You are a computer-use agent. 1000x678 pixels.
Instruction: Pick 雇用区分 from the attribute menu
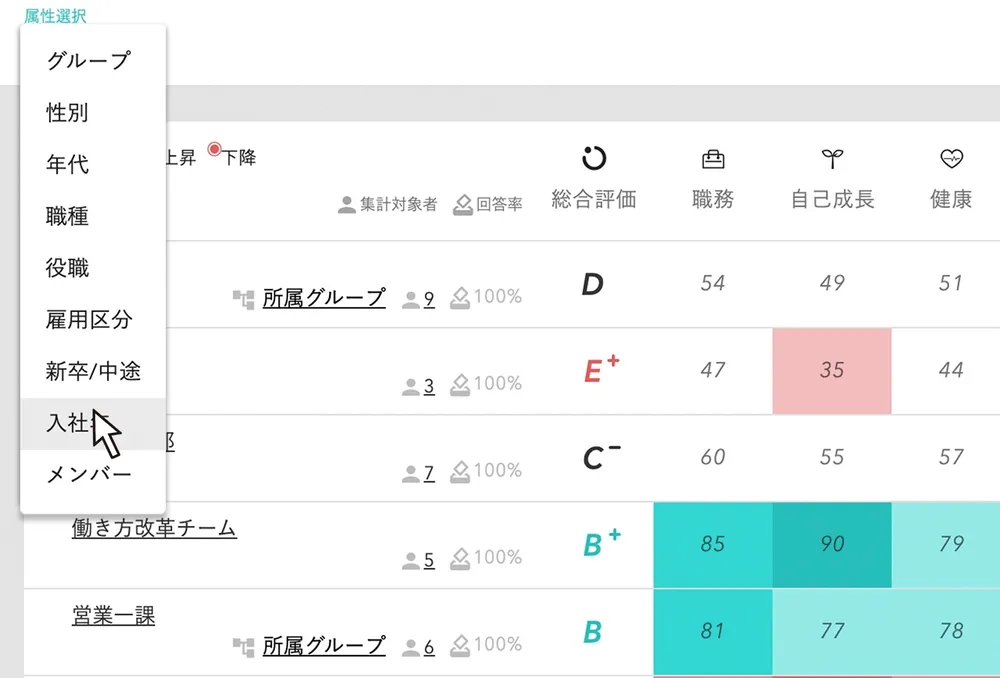pos(89,320)
